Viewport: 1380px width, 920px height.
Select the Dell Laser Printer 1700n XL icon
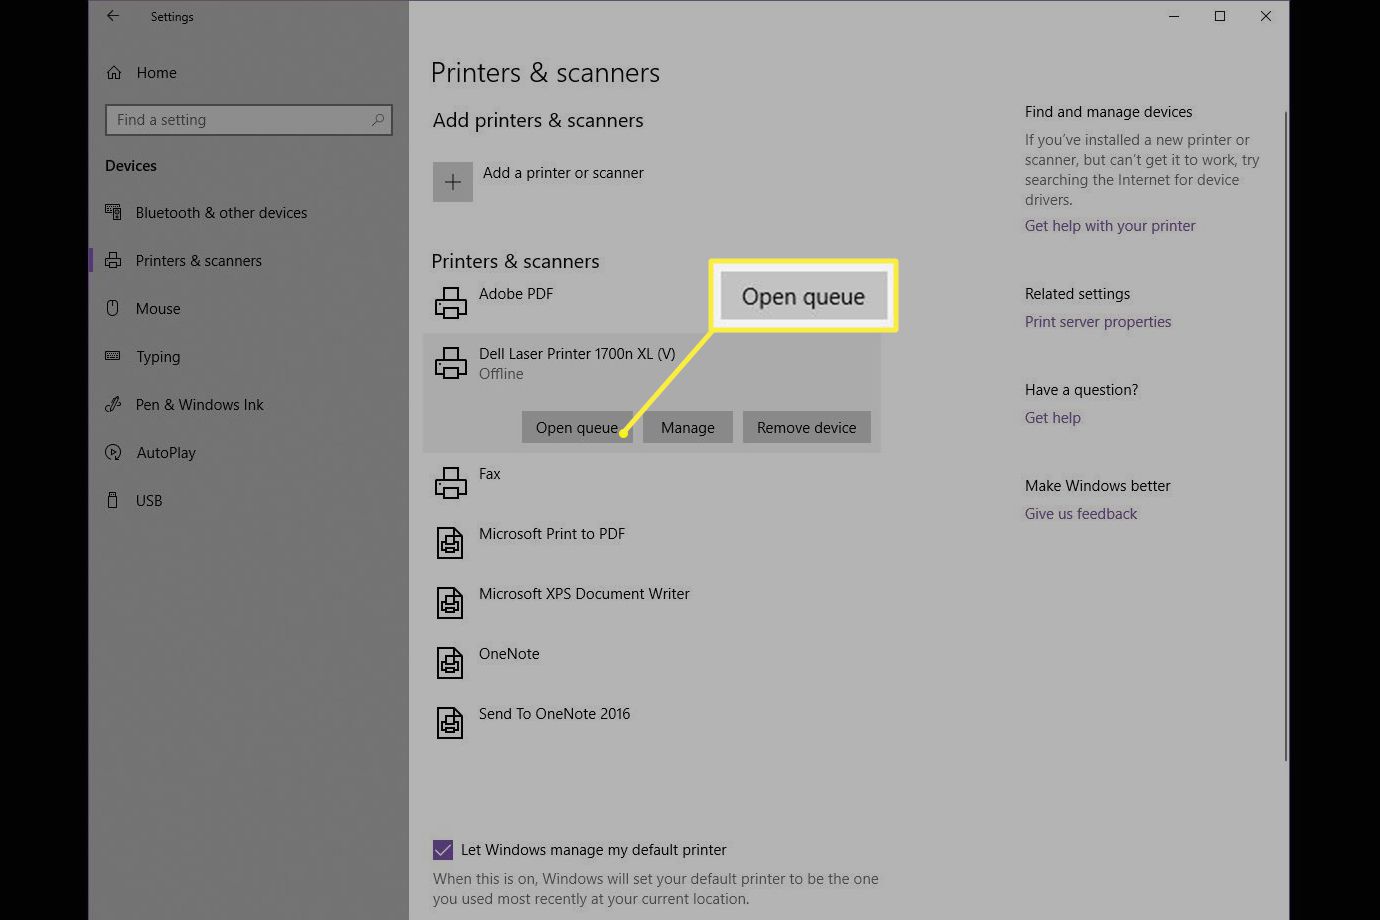tap(451, 361)
